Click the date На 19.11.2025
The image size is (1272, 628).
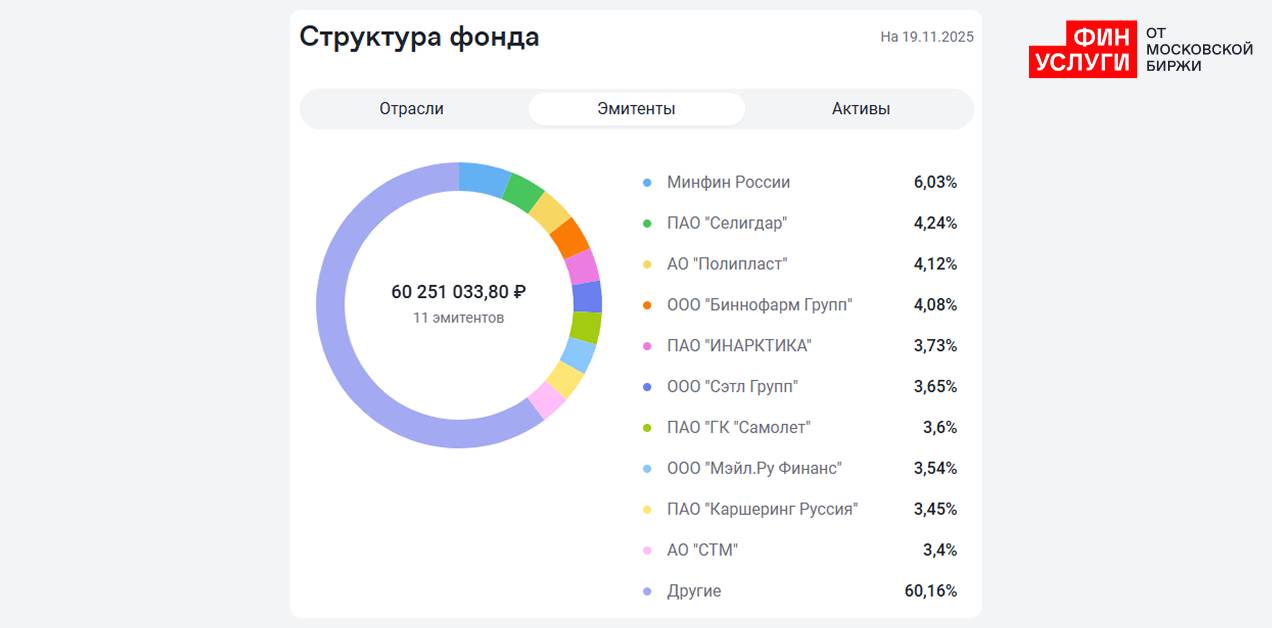(926, 37)
